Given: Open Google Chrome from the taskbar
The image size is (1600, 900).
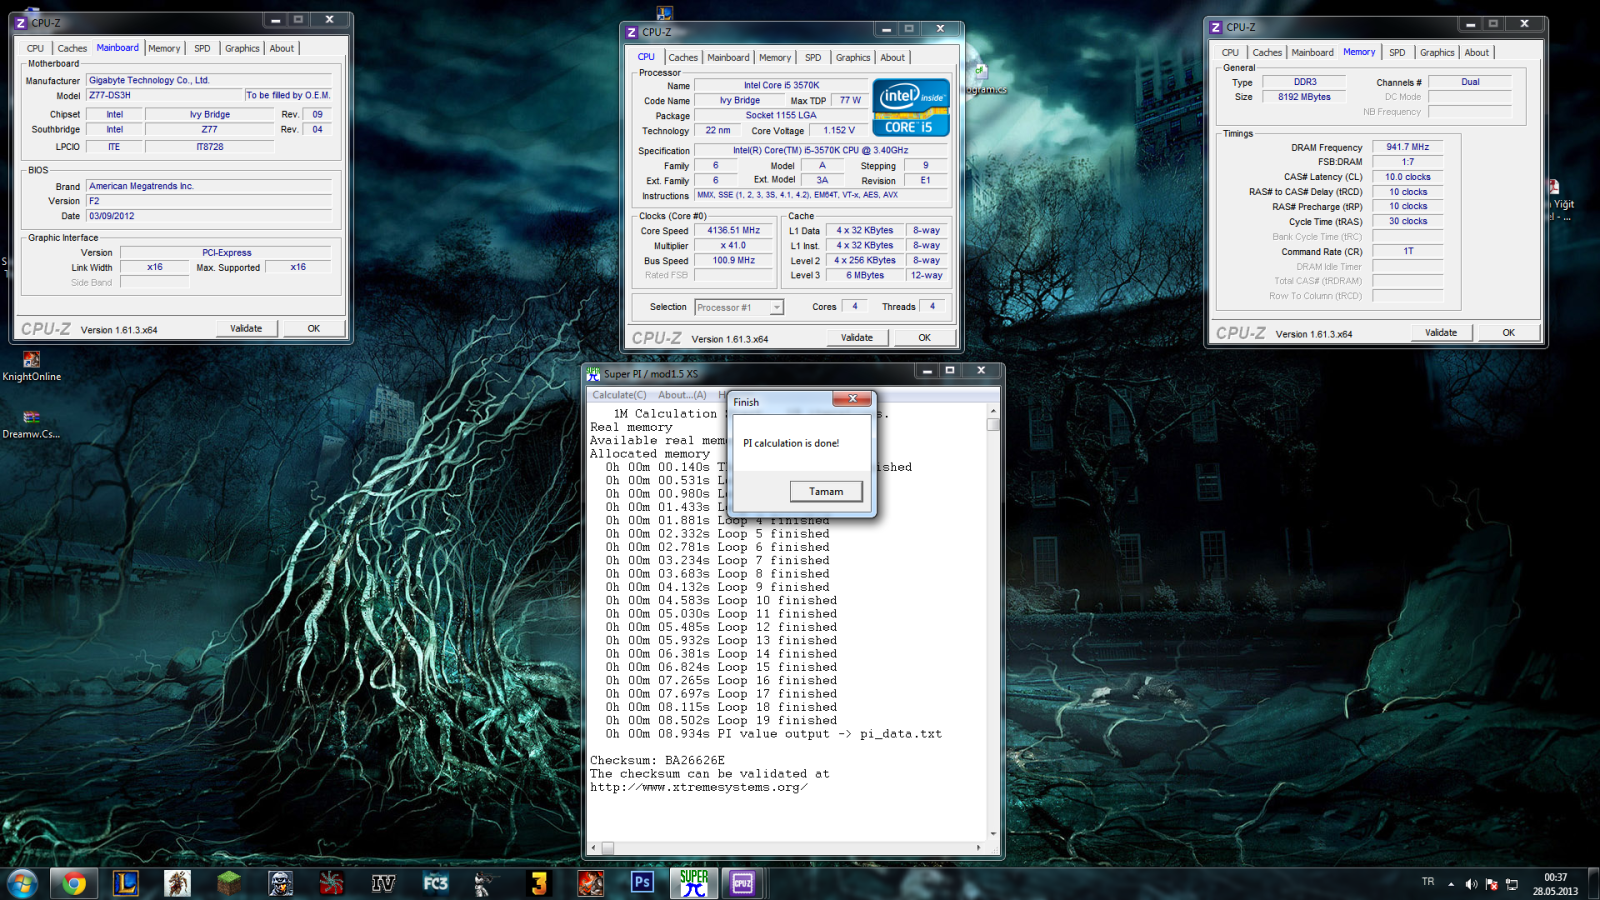Looking at the screenshot, I should point(73,883).
